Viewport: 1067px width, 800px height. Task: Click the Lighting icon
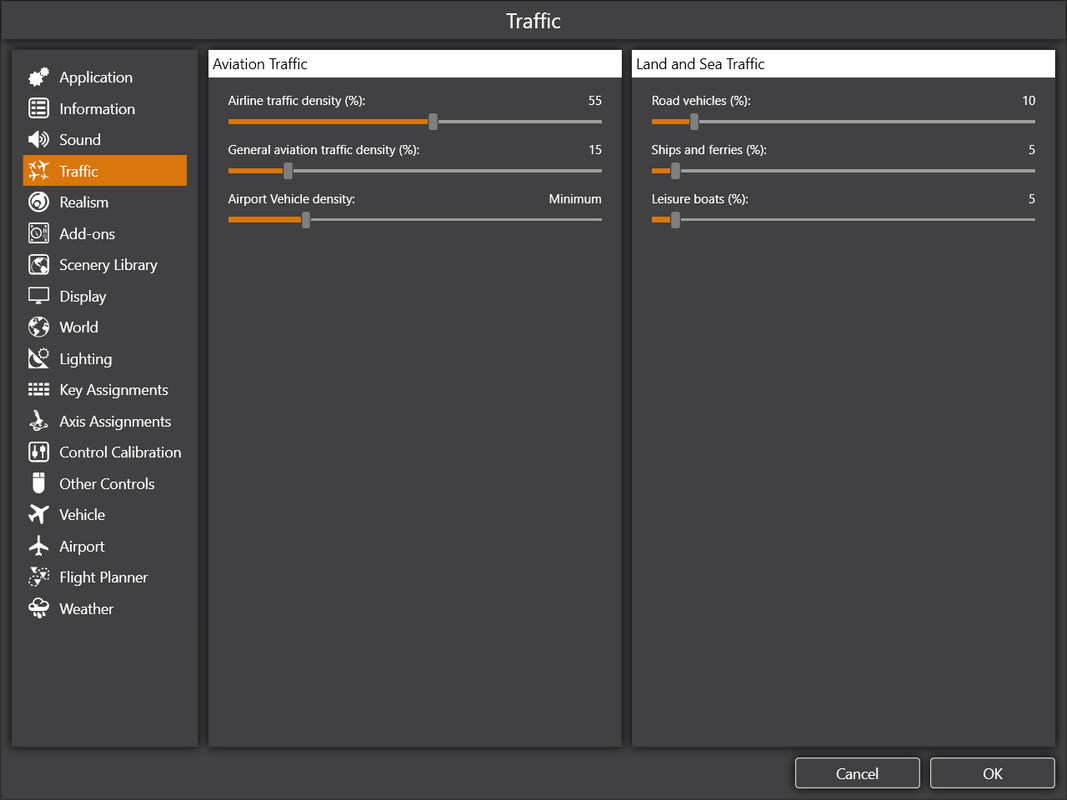coord(39,359)
